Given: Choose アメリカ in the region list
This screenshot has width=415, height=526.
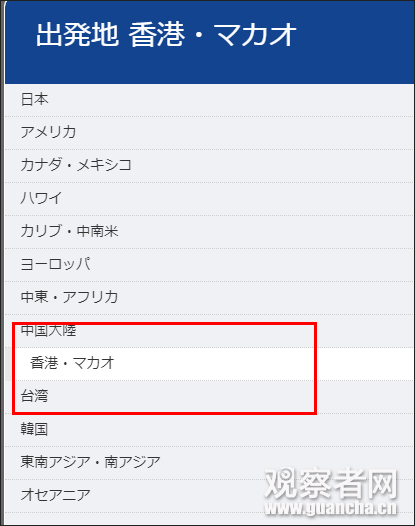Looking at the screenshot, I should [209, 133].
